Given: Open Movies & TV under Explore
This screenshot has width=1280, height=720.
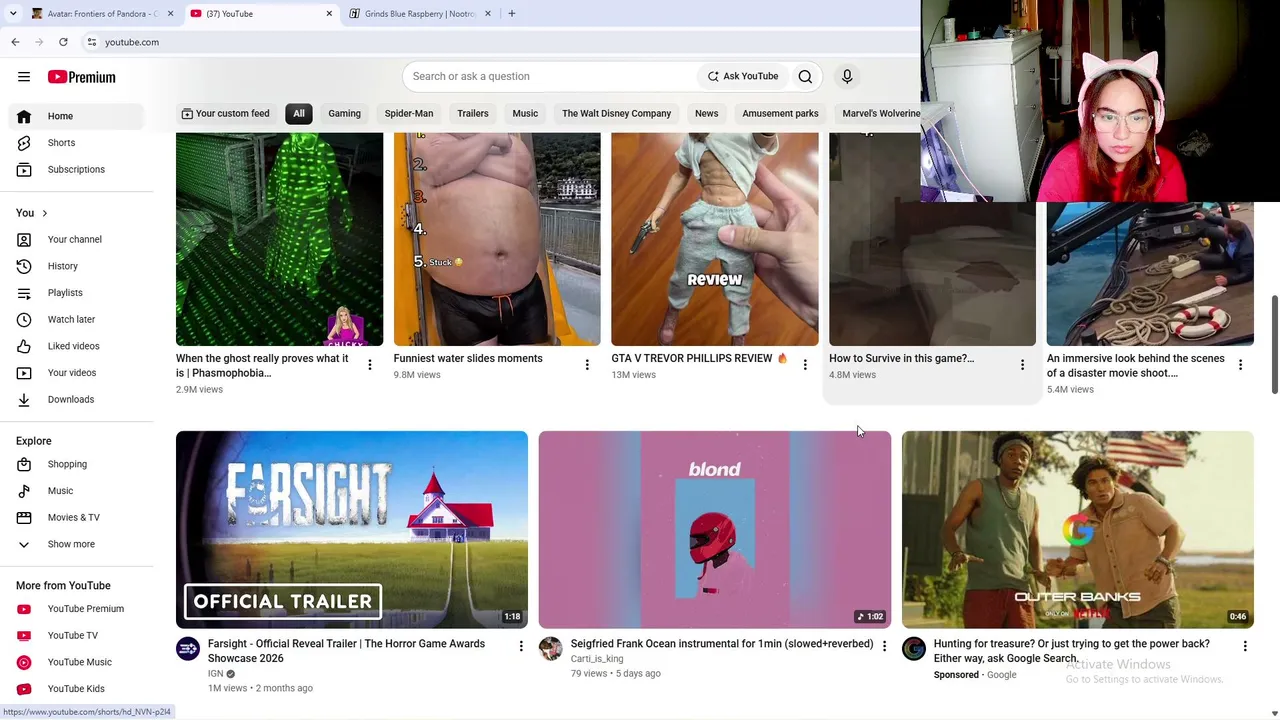Looking at the screenshot, I should pyautogui.click(x=77, y=517).
